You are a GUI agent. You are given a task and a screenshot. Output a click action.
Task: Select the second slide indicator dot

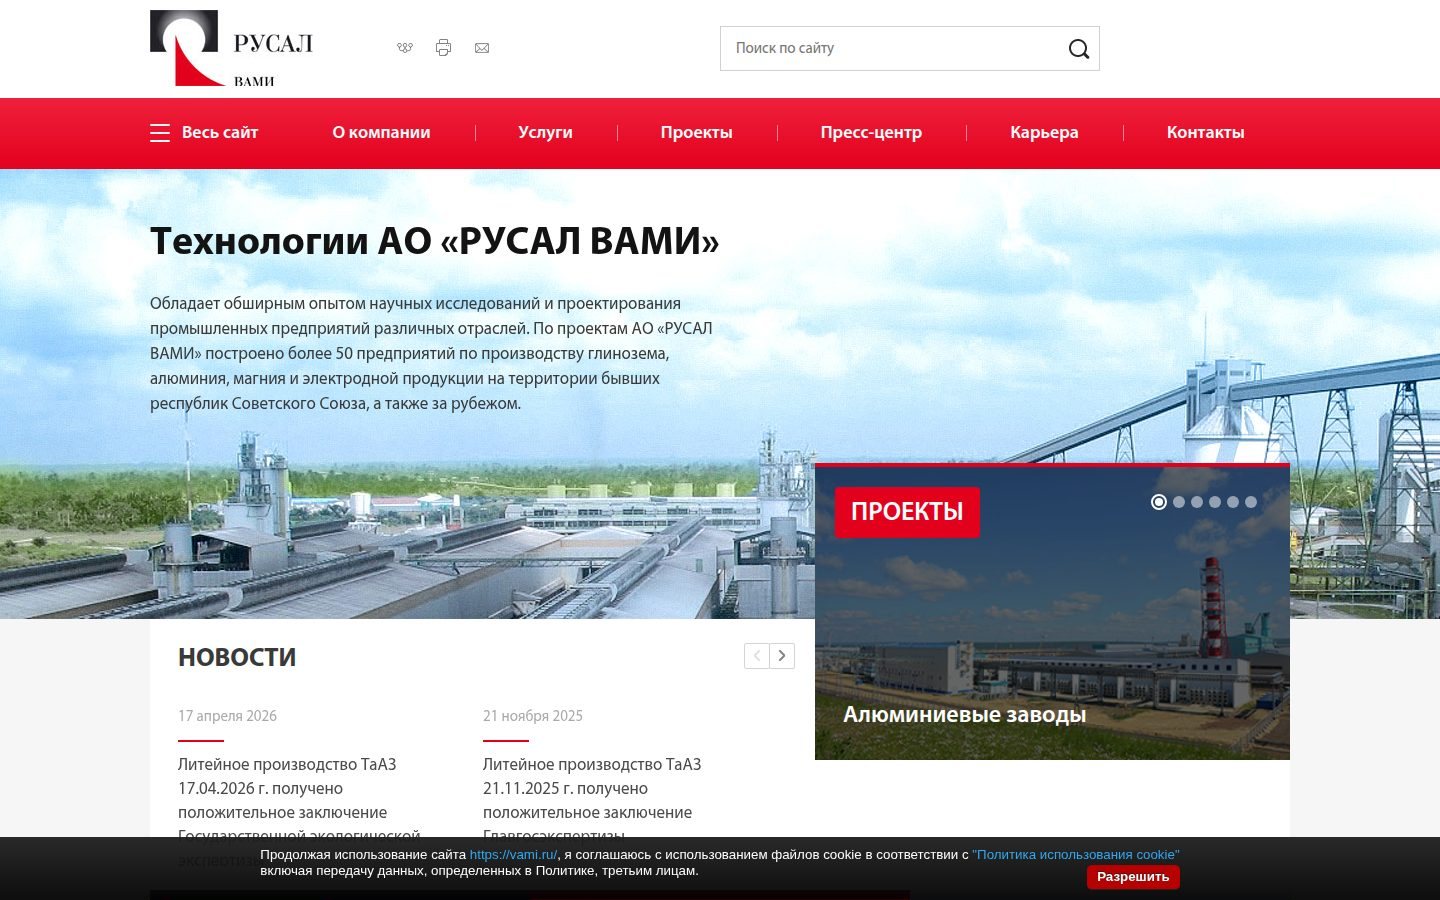pos(1179,502)
